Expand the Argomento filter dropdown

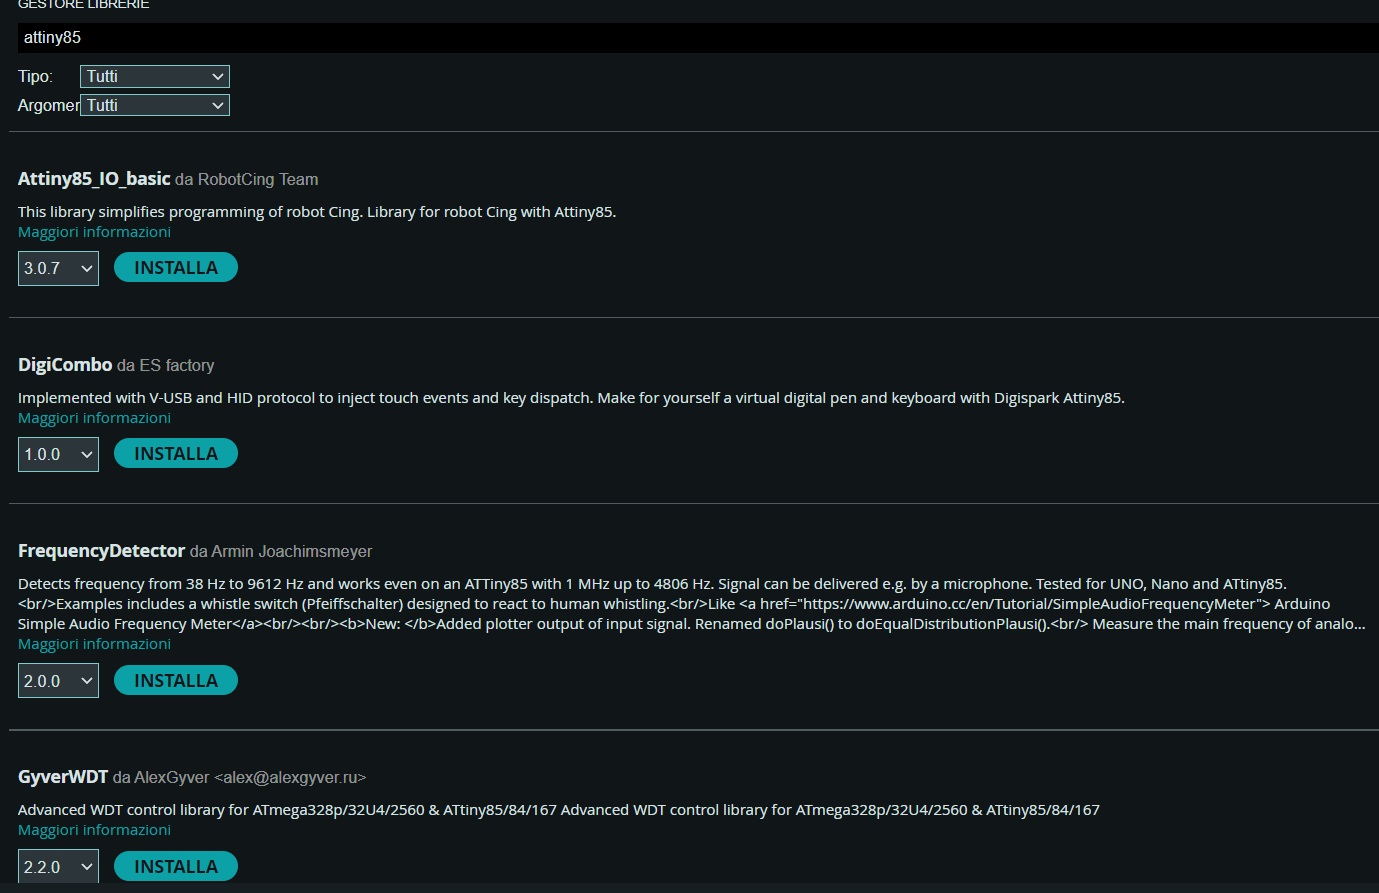(x=155, y=105)
